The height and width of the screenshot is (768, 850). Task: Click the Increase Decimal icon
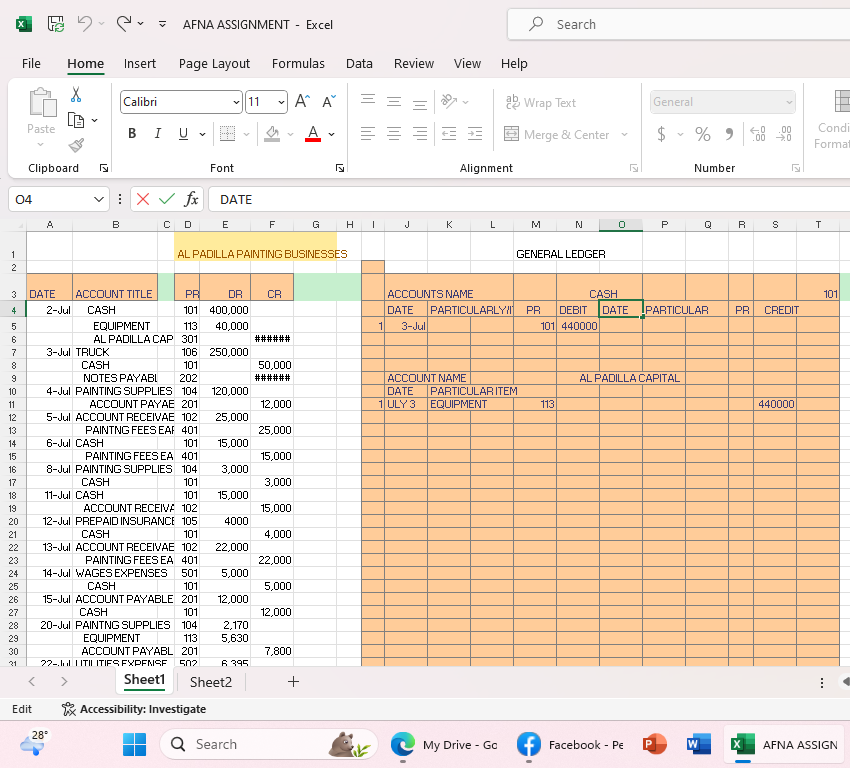pyautogui.click(x=758, y=133)
